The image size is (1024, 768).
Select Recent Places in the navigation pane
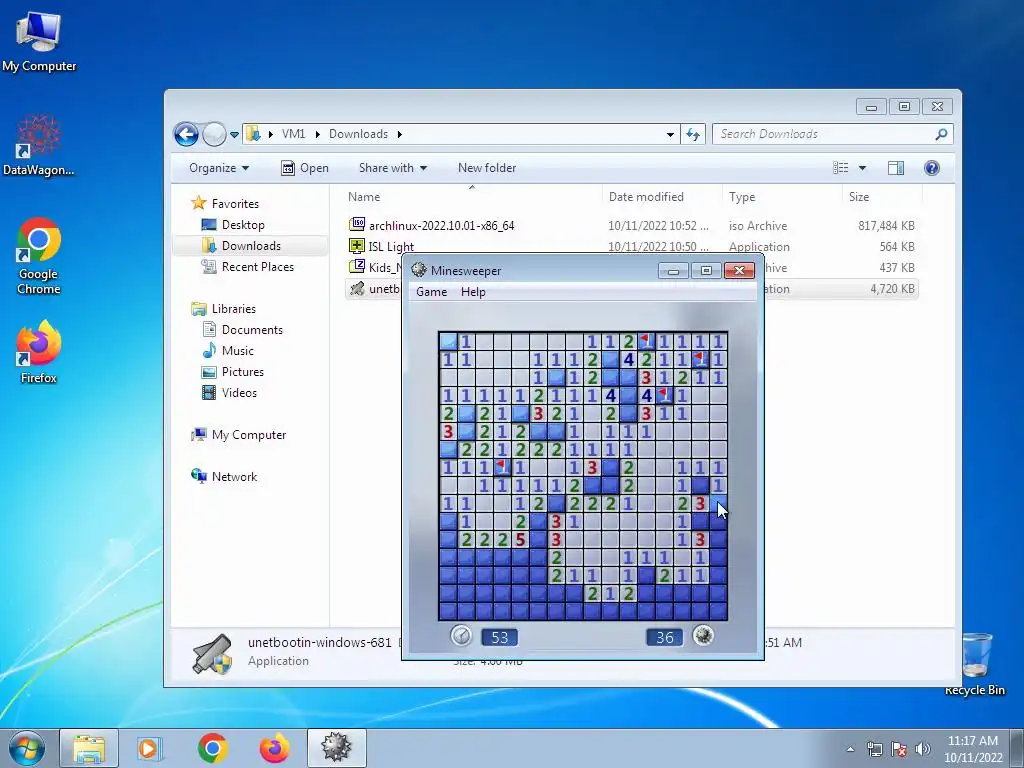point(248,266)
